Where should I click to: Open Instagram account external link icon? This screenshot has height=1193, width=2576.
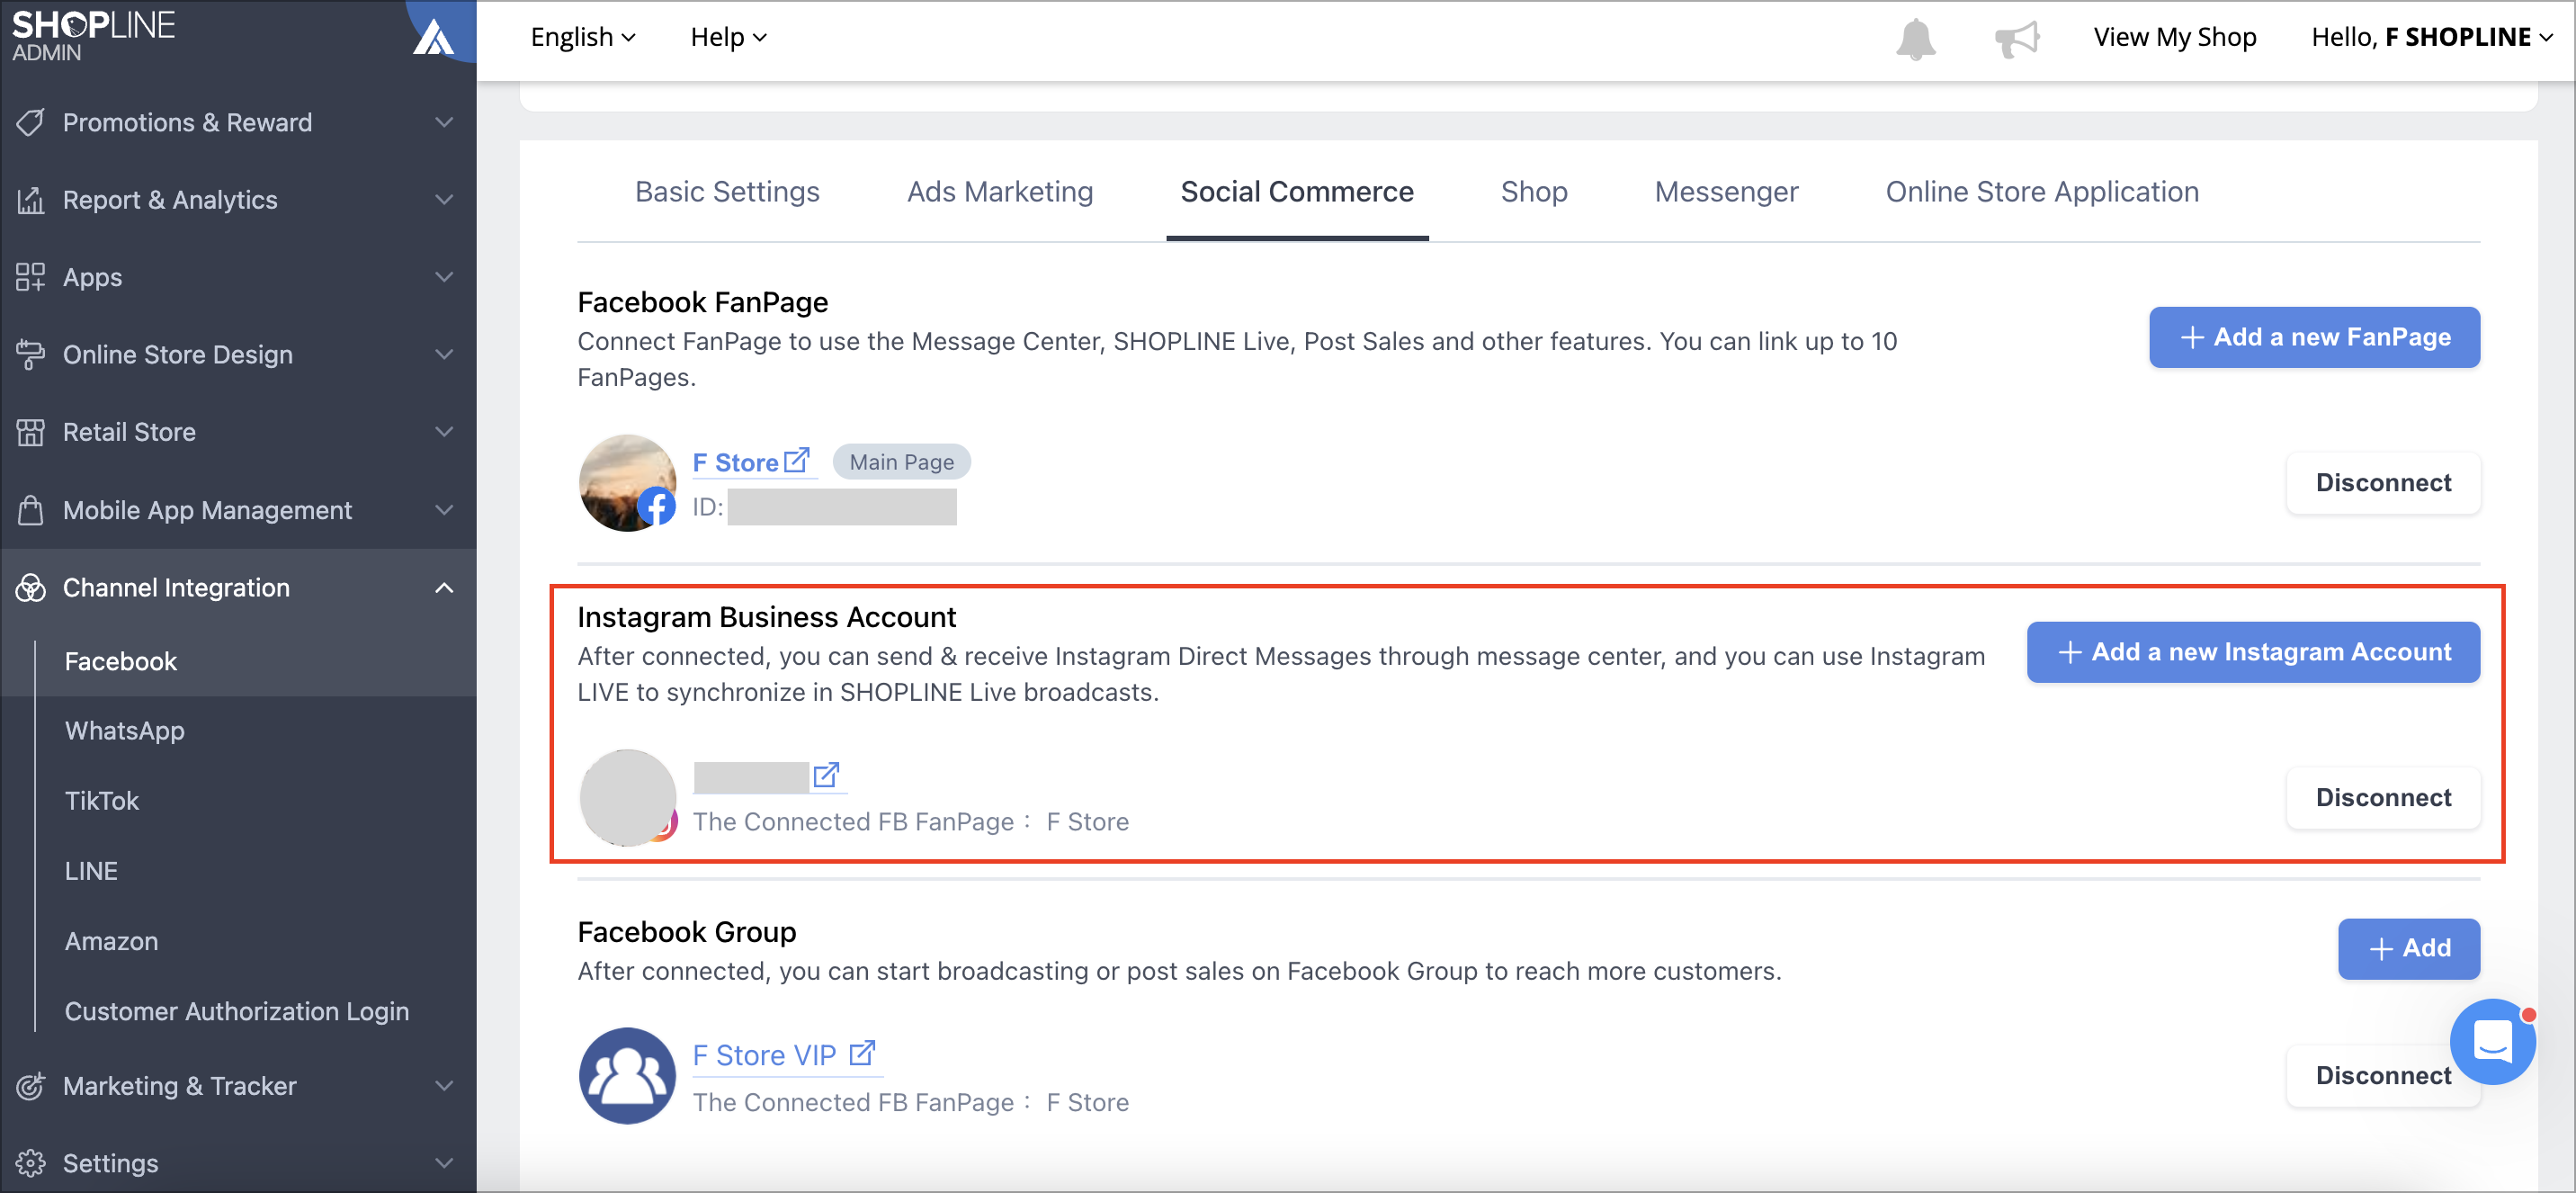826,775
